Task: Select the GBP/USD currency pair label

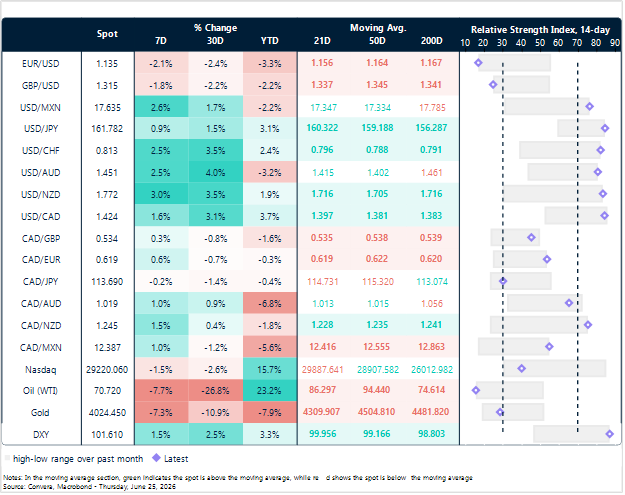Action: click(41, 86)
